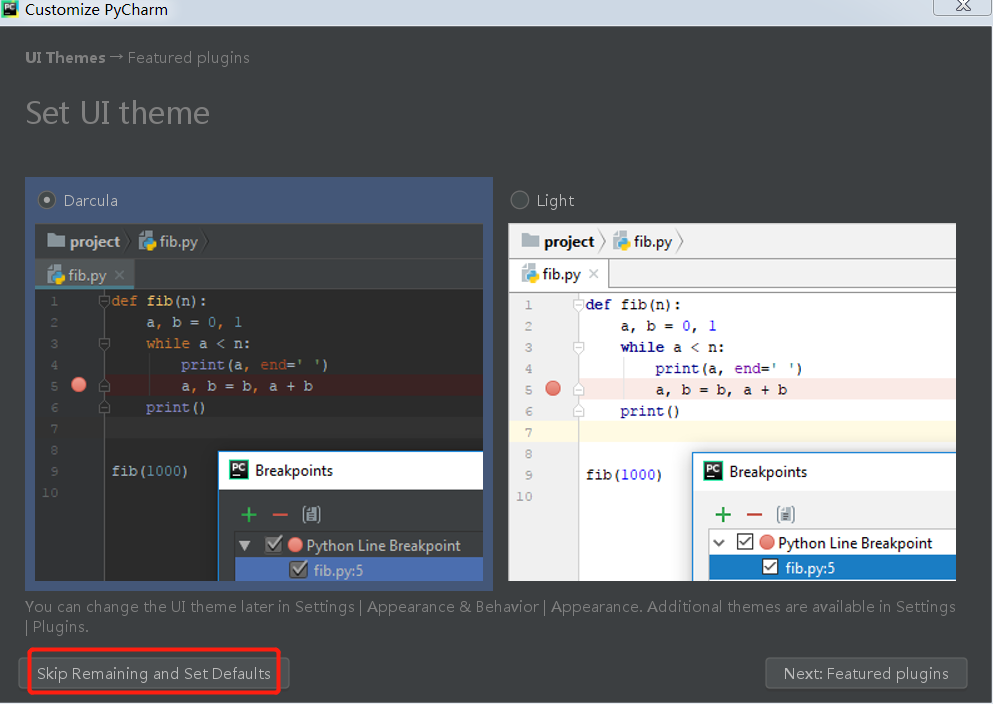Click red breakpoint dot in Light gutter

point(553,389)
